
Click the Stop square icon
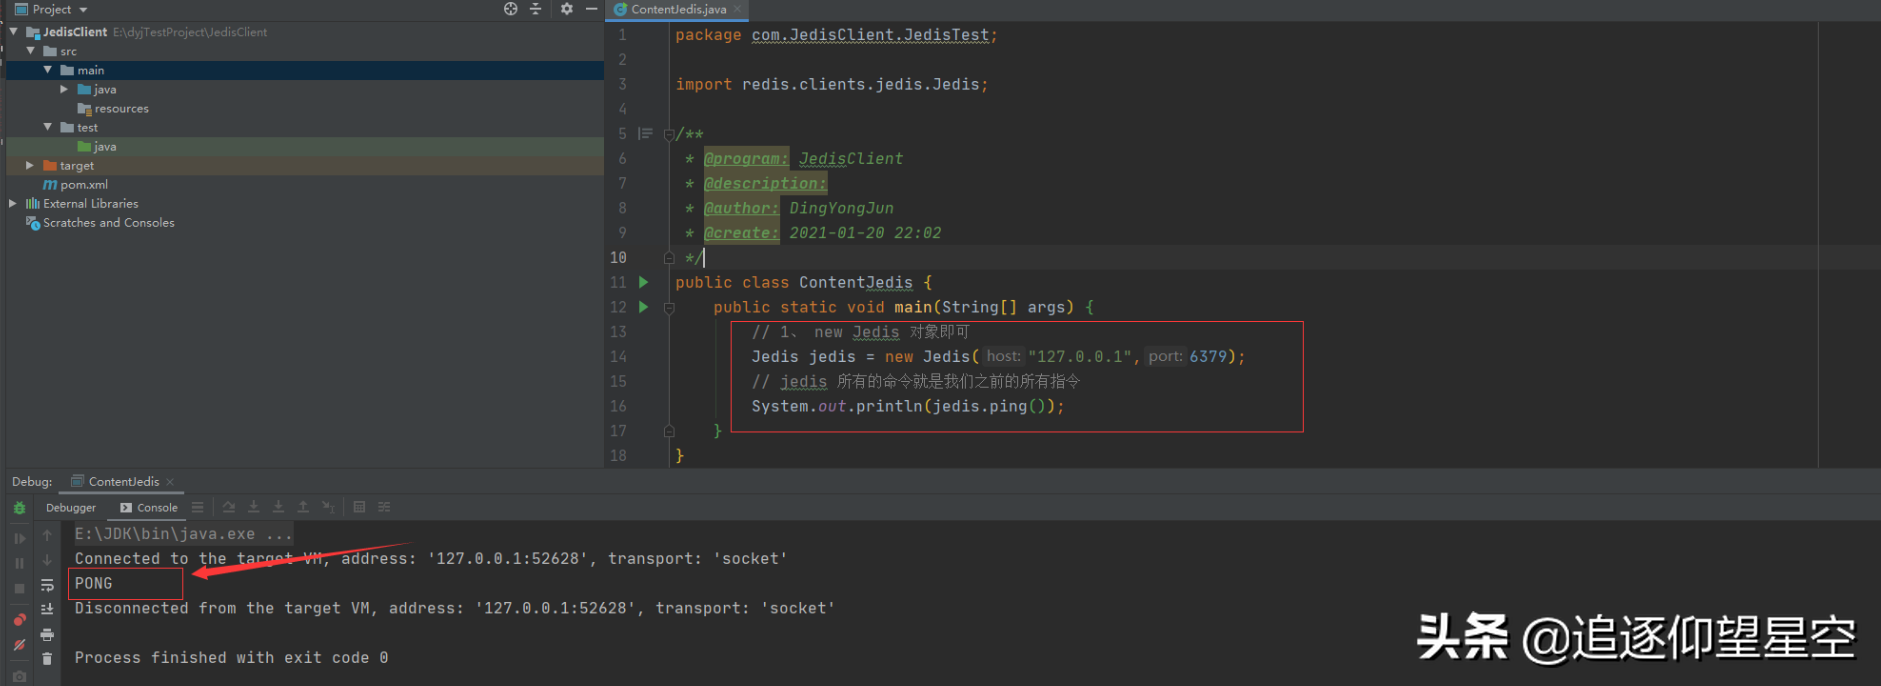19,589
